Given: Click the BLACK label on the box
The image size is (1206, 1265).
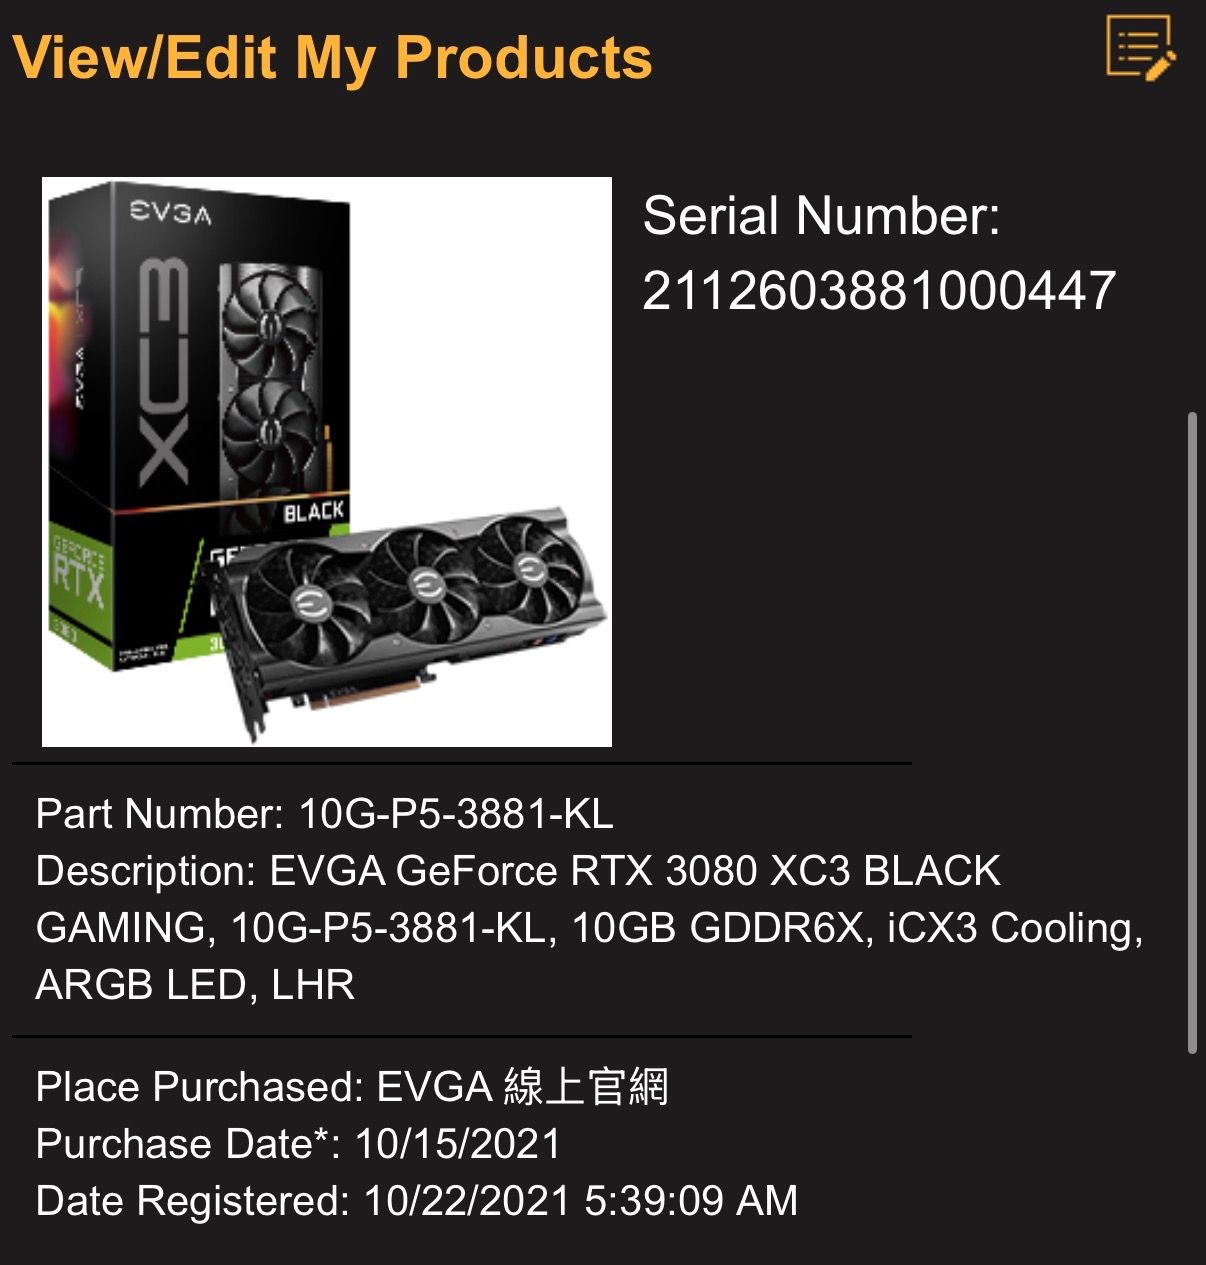Looking at the screenshot, I should (313, 512).
